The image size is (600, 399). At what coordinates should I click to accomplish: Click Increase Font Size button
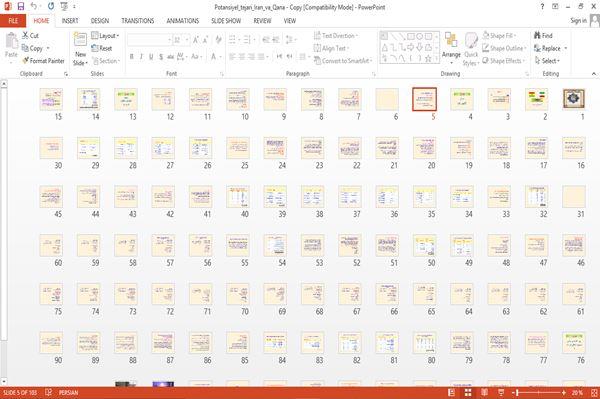click(196, 40)
